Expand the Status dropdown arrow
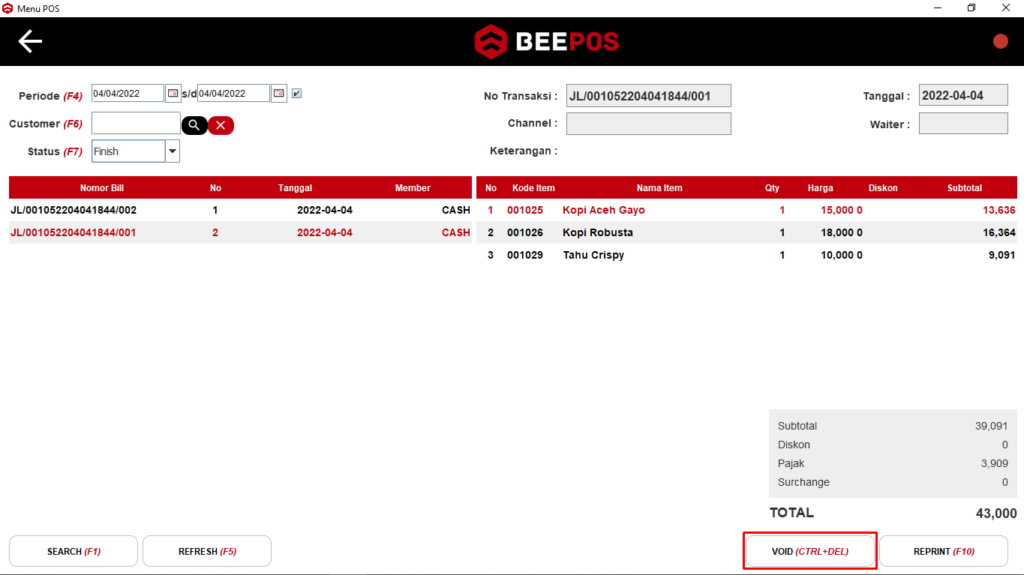 coord(172,152)
